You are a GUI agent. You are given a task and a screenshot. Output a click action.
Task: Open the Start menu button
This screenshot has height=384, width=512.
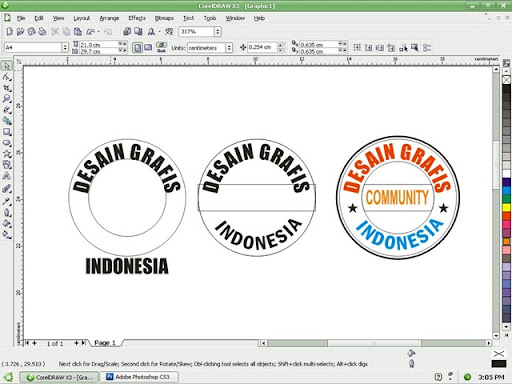coord(8,377)
